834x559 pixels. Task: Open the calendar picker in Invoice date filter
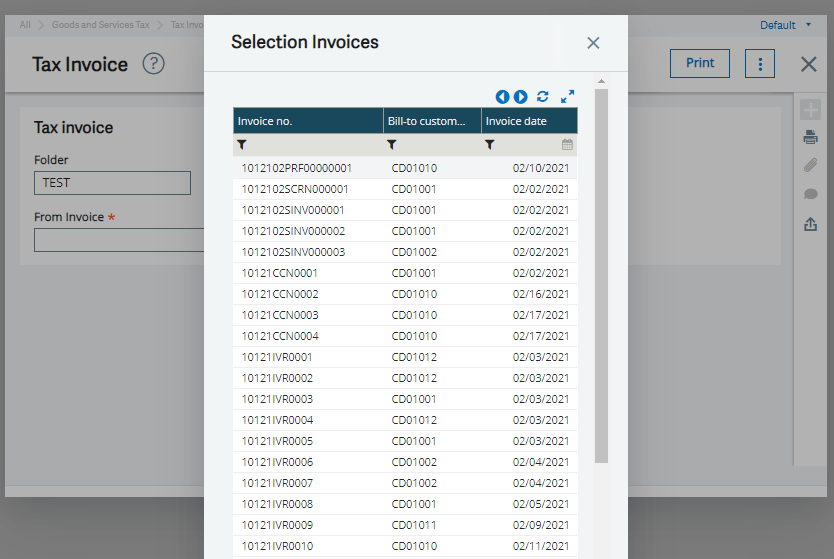pyautogui.click(x=568, y=145)
